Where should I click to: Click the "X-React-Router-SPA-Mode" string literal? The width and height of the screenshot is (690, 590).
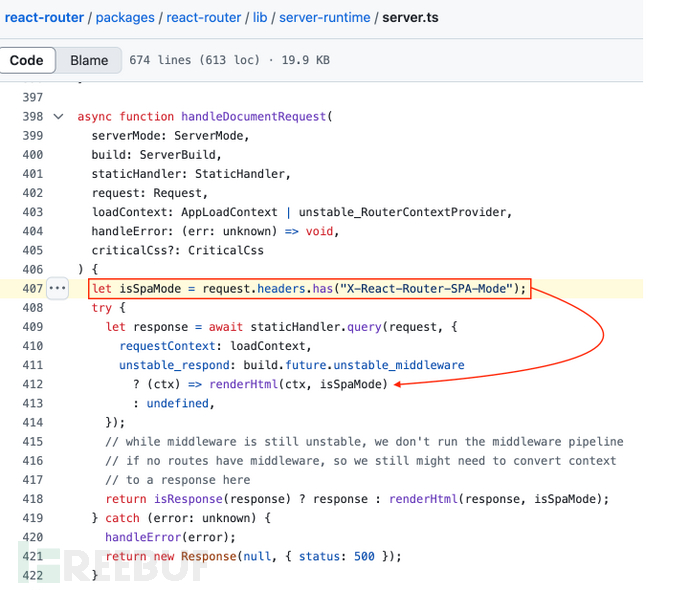(x=432, y=289)
